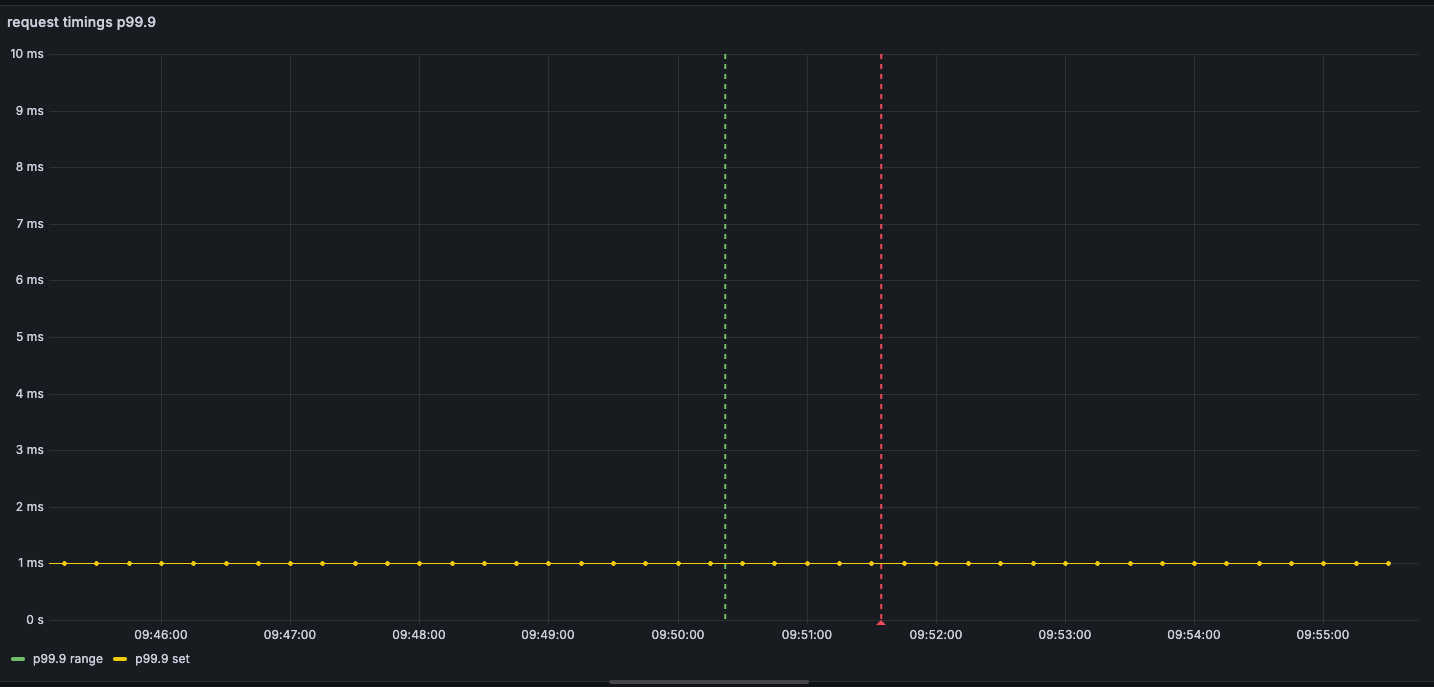Select the data point at 09:47:00

click(290, 563)
